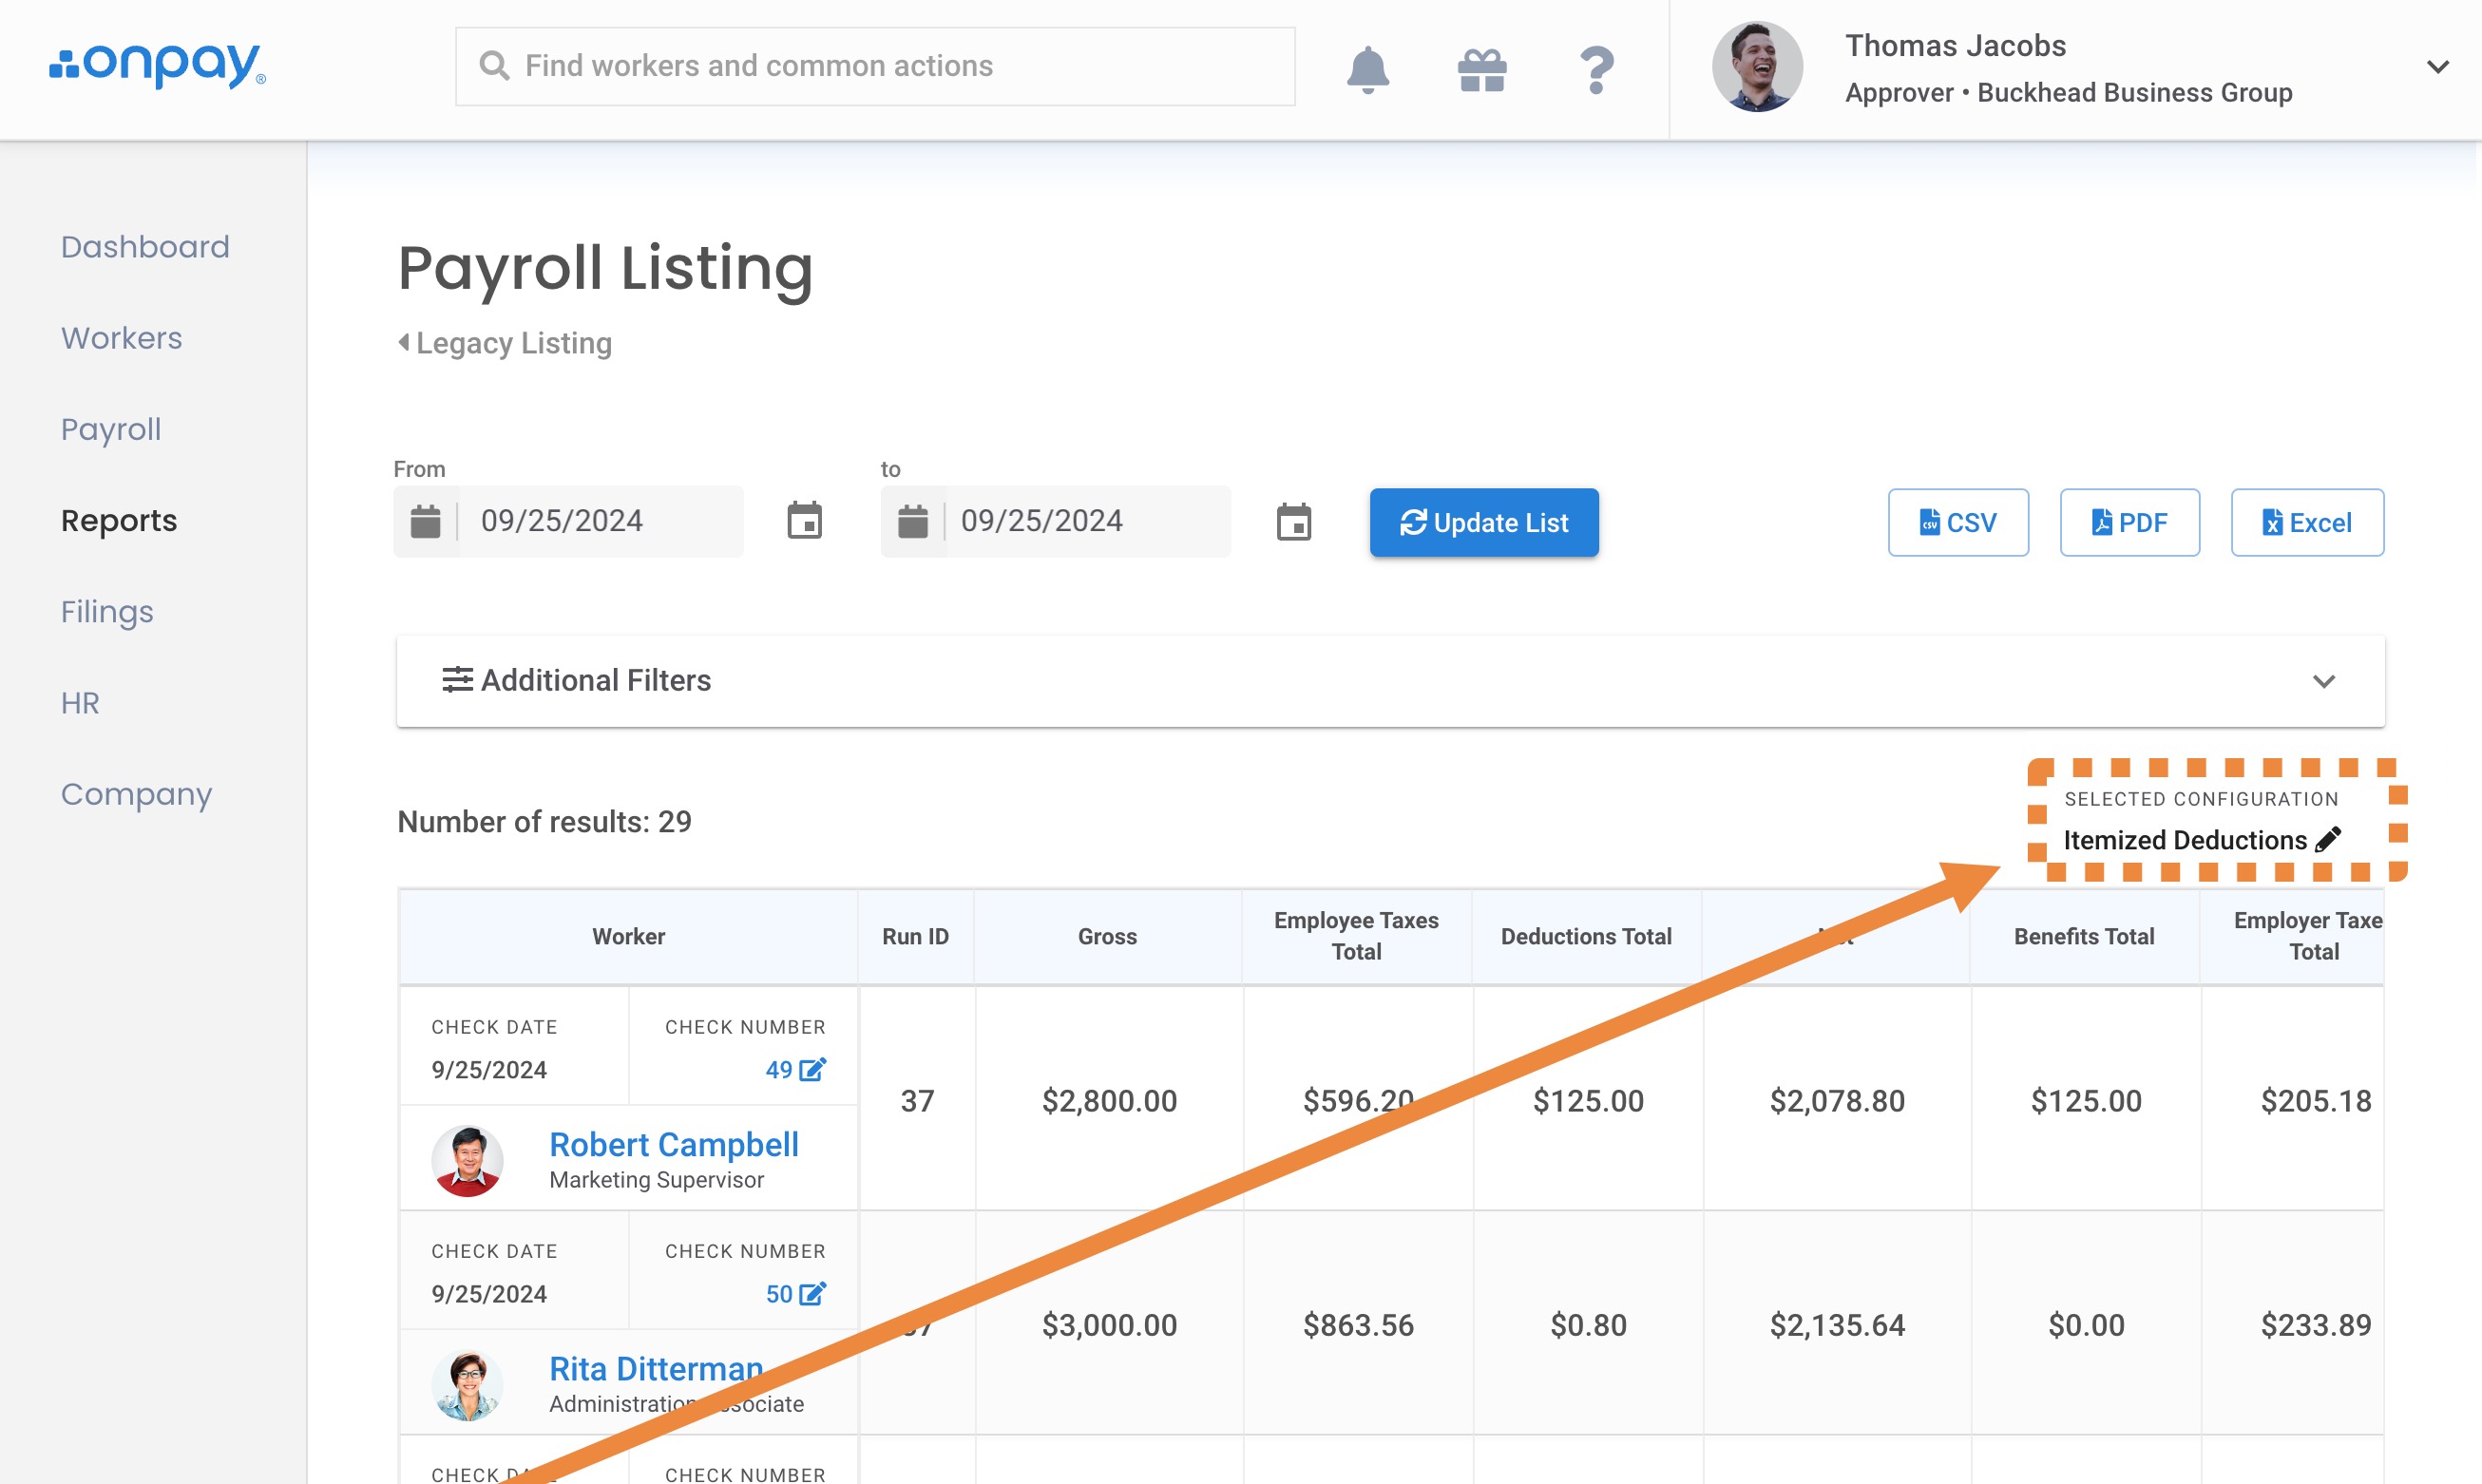Click the From date calendar prefix icon
This screenshot has height=1484, width=2482.
coord(425,521)
